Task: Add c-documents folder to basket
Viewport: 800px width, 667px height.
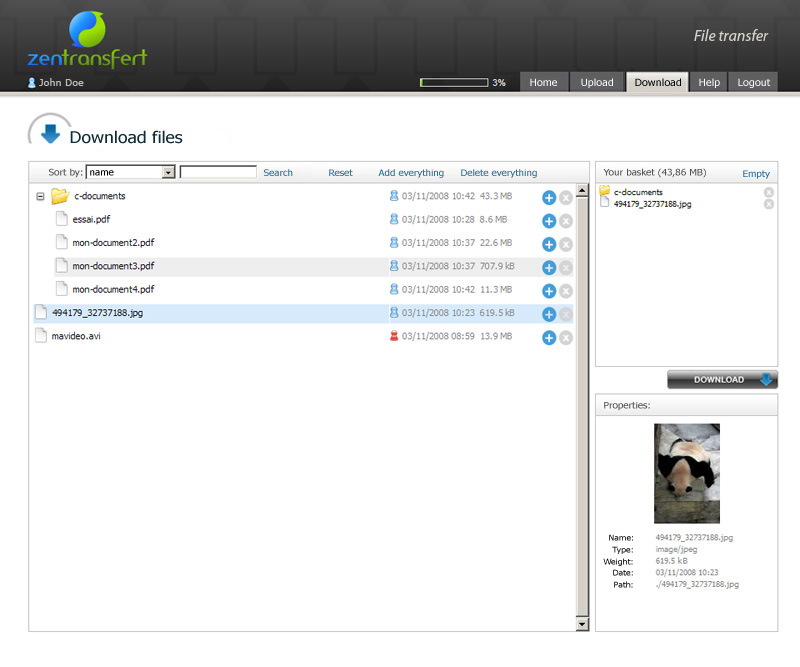Action: click(x=549, y=198)
